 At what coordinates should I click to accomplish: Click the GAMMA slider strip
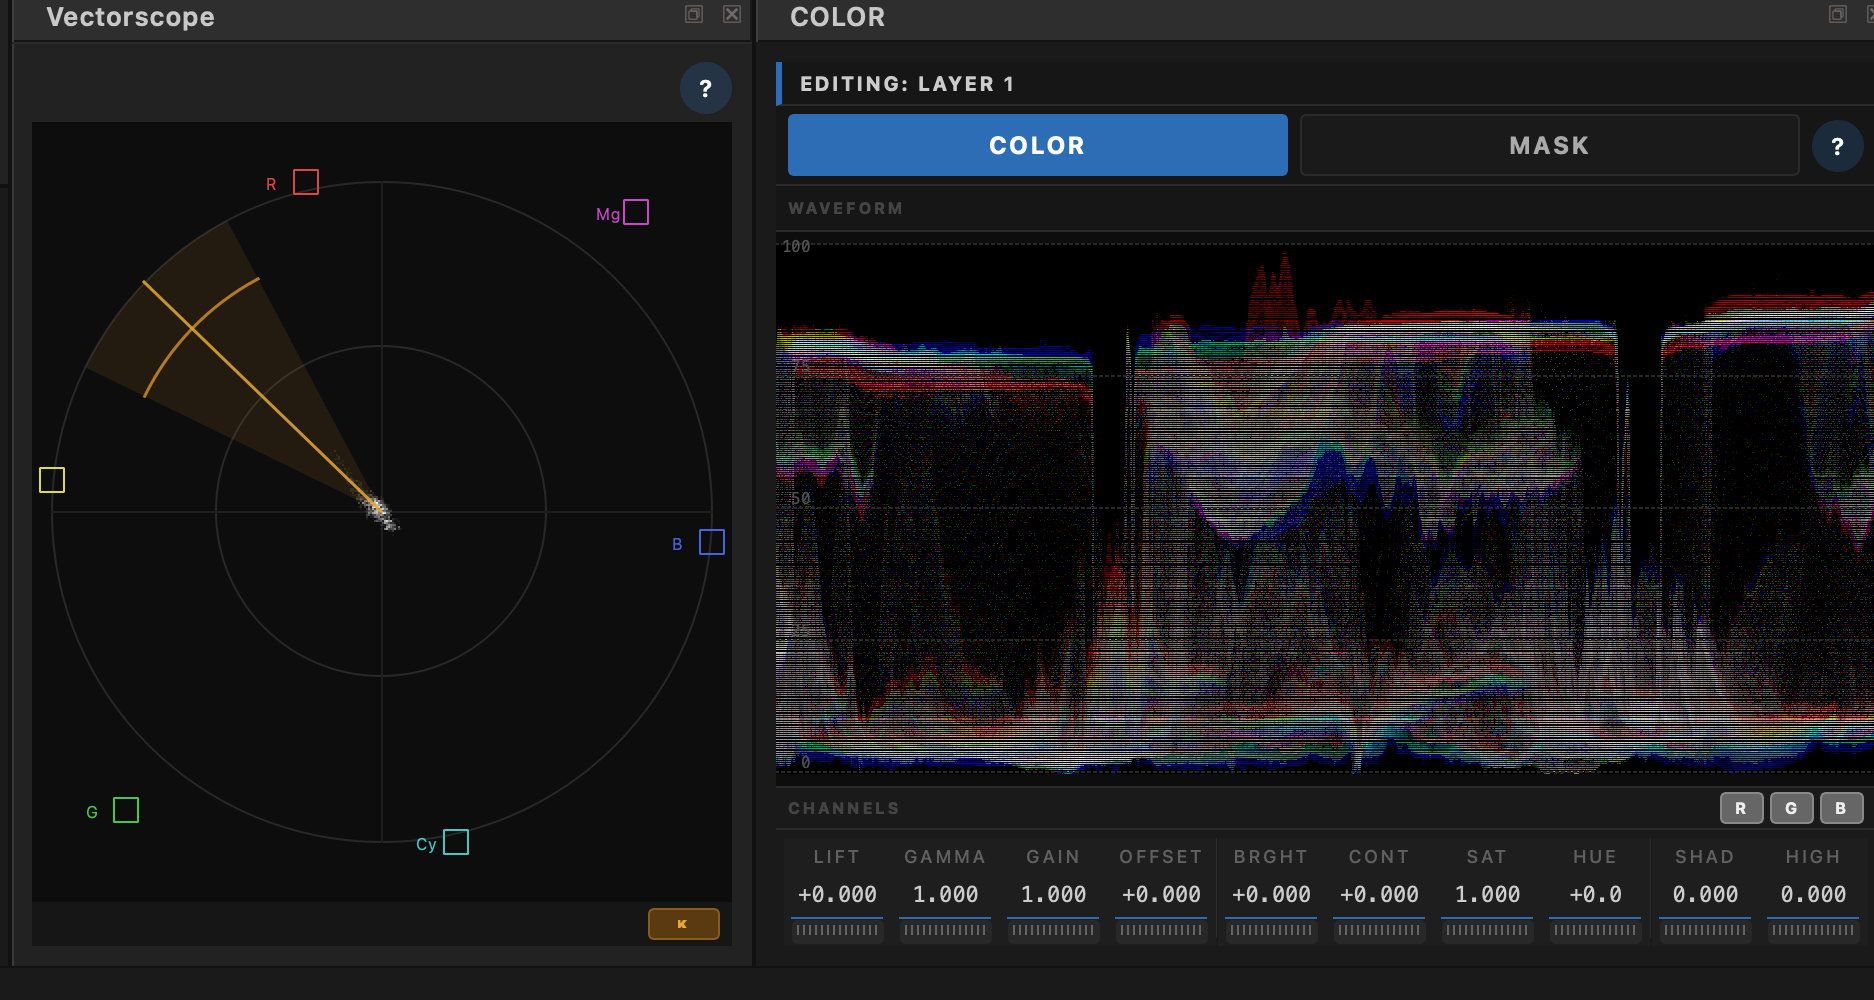tap(945, 930)
